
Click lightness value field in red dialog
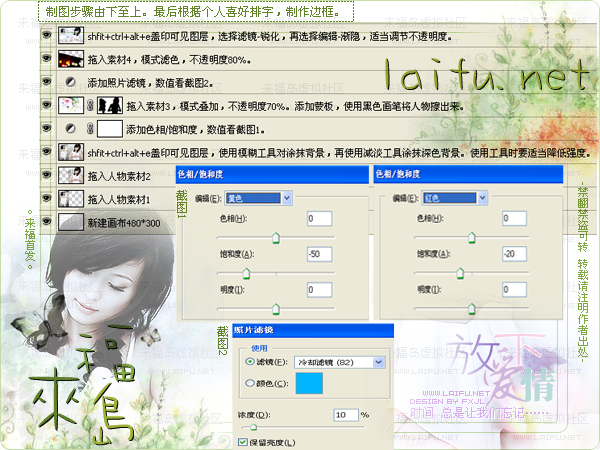pyautogui.click(x=514, y=290)
